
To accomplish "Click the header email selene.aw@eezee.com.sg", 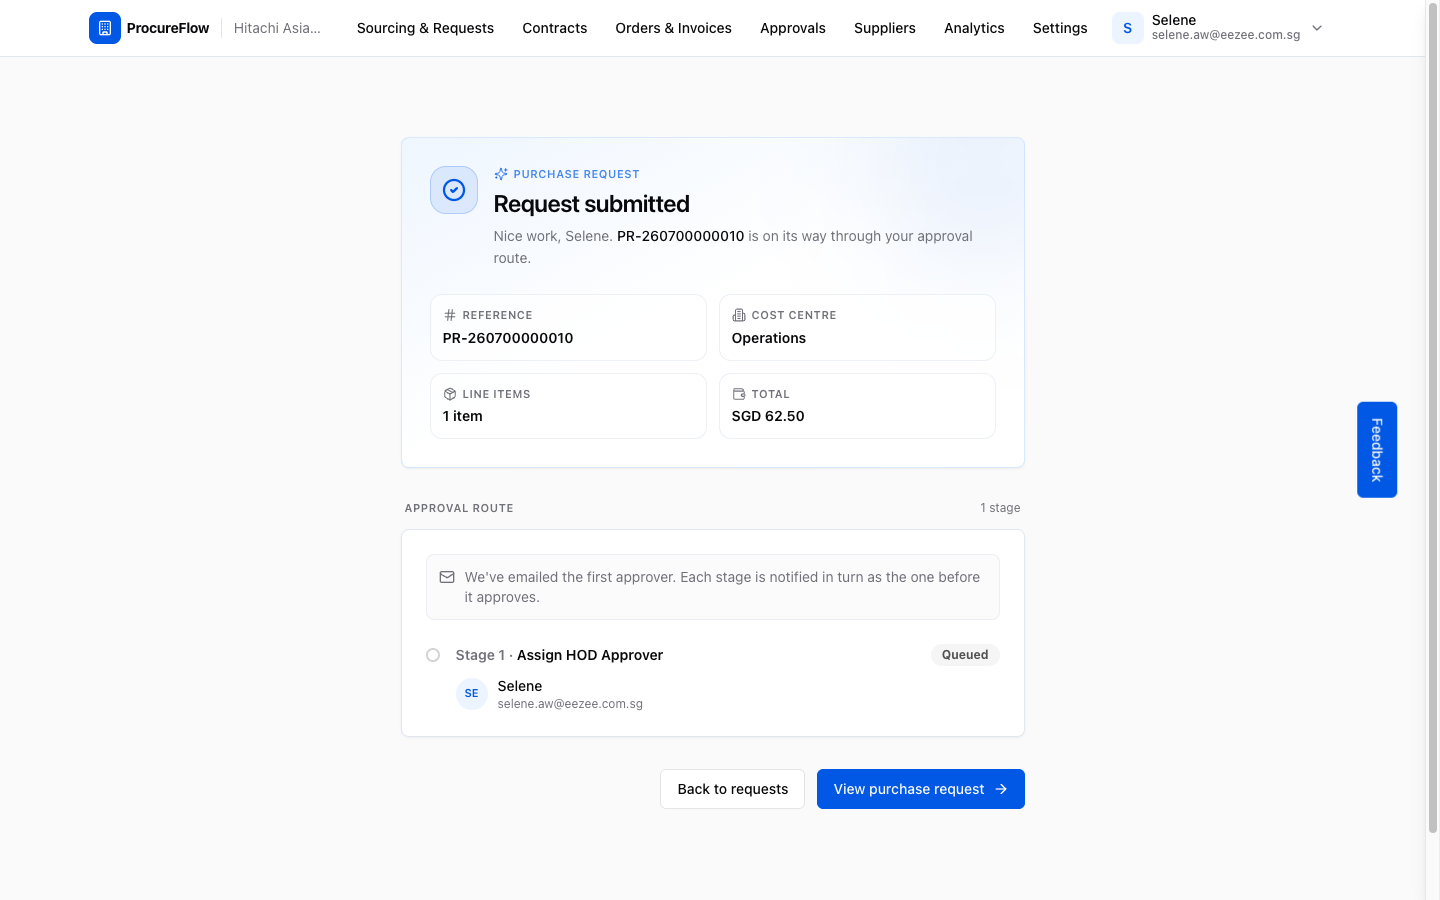I will pos(1226,35).
